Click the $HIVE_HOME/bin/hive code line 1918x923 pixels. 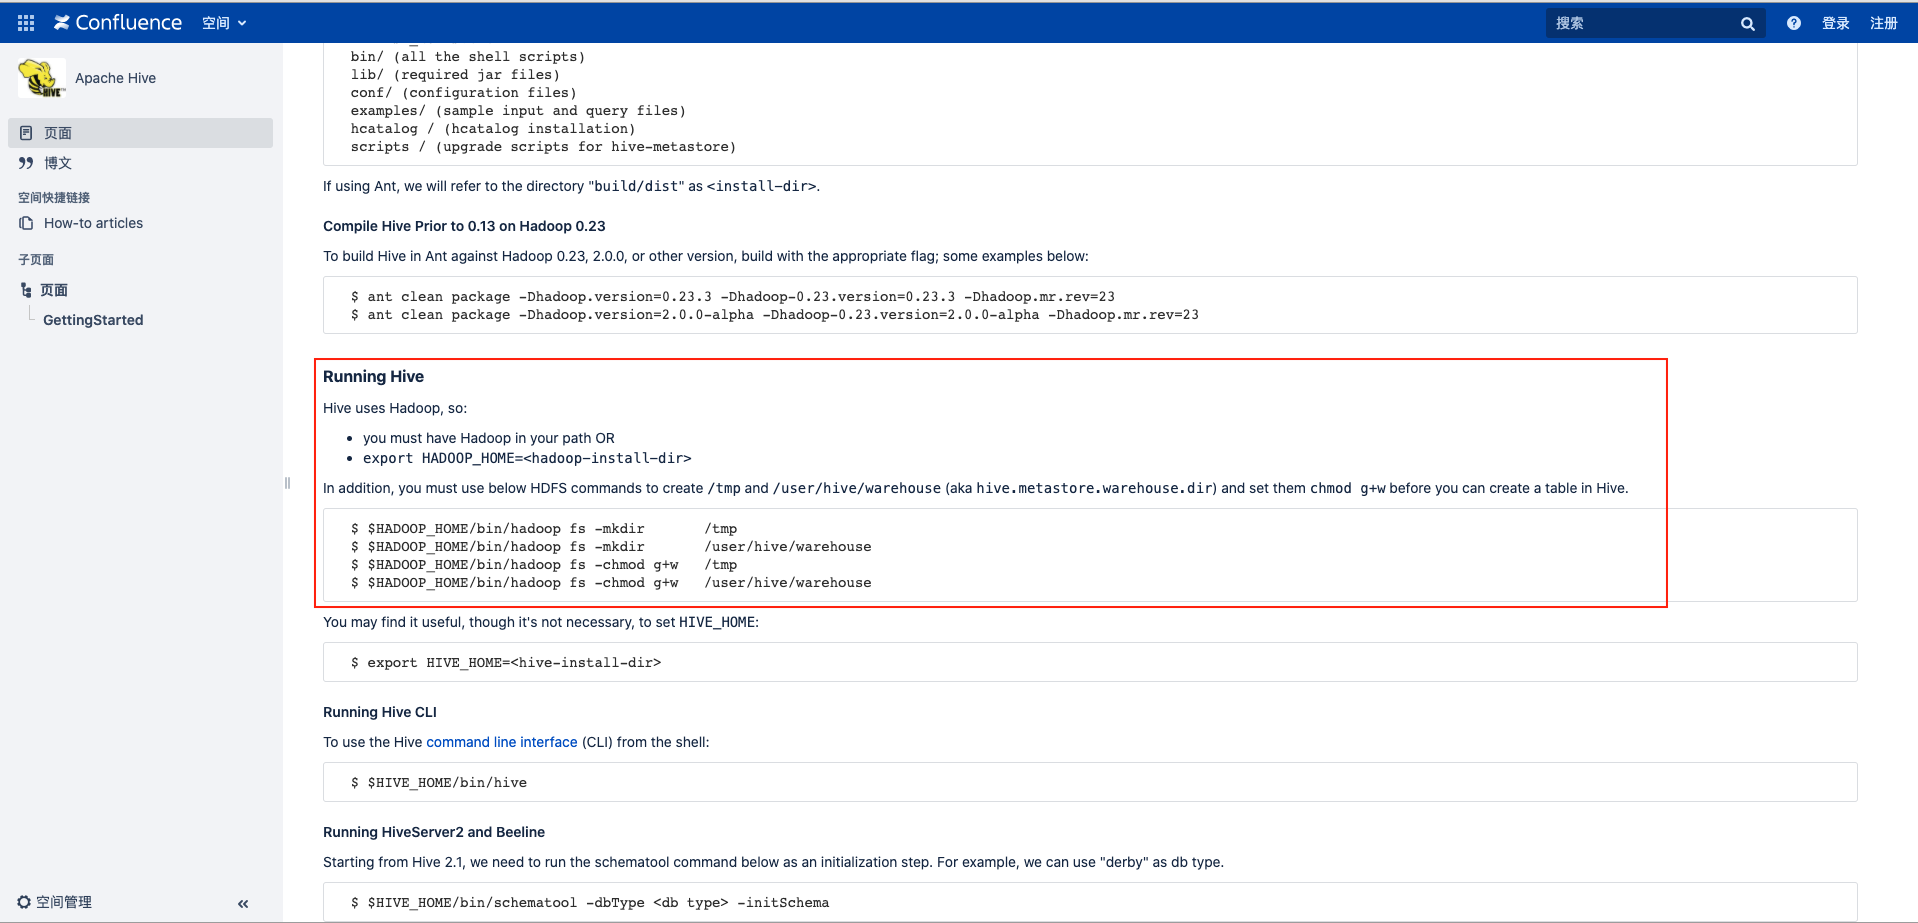[x=438, y=783]
